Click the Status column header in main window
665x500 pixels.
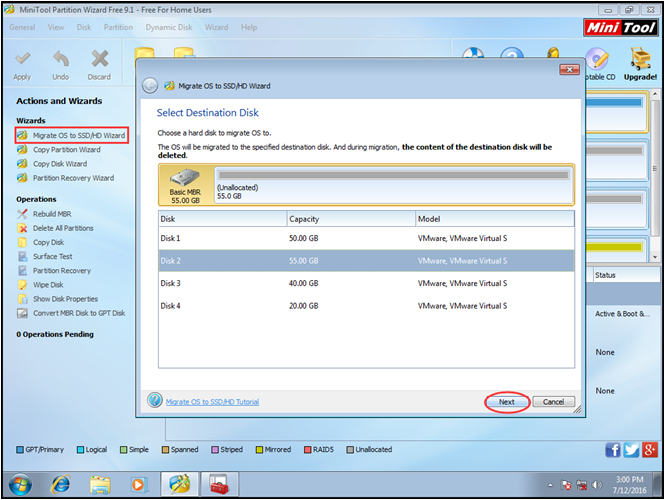(x=626, y=275)
